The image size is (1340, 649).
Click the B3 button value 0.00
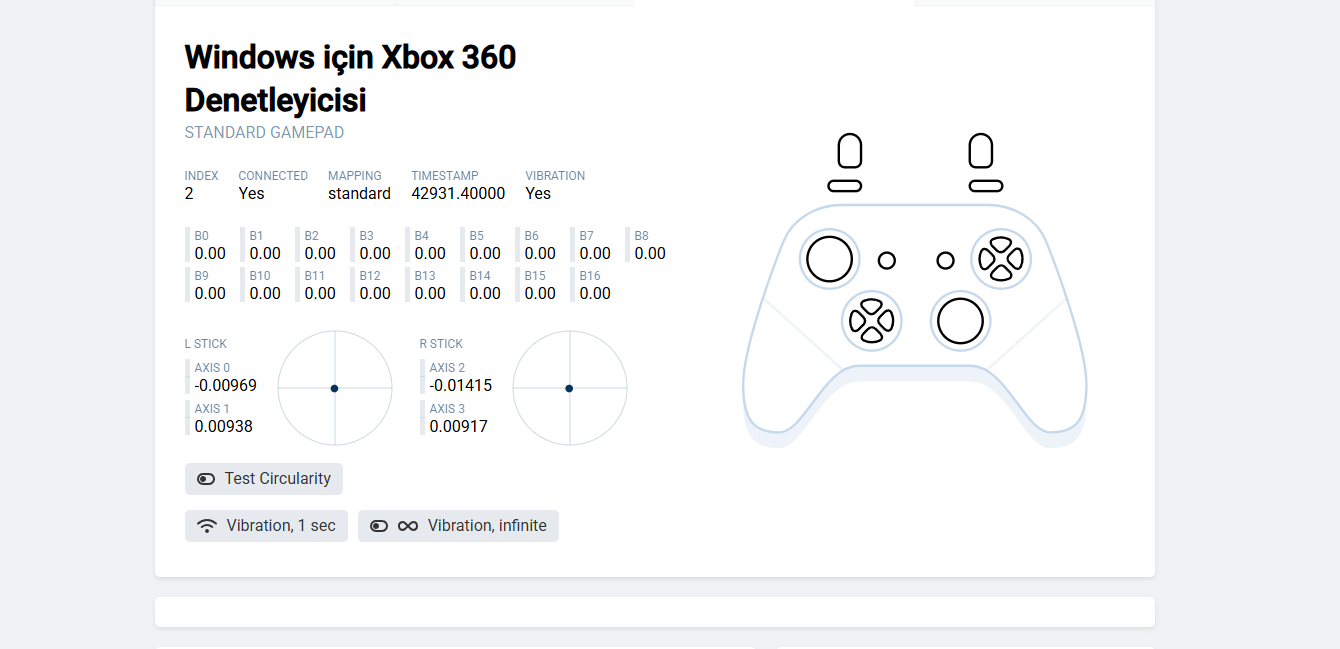tap(375, 254)
